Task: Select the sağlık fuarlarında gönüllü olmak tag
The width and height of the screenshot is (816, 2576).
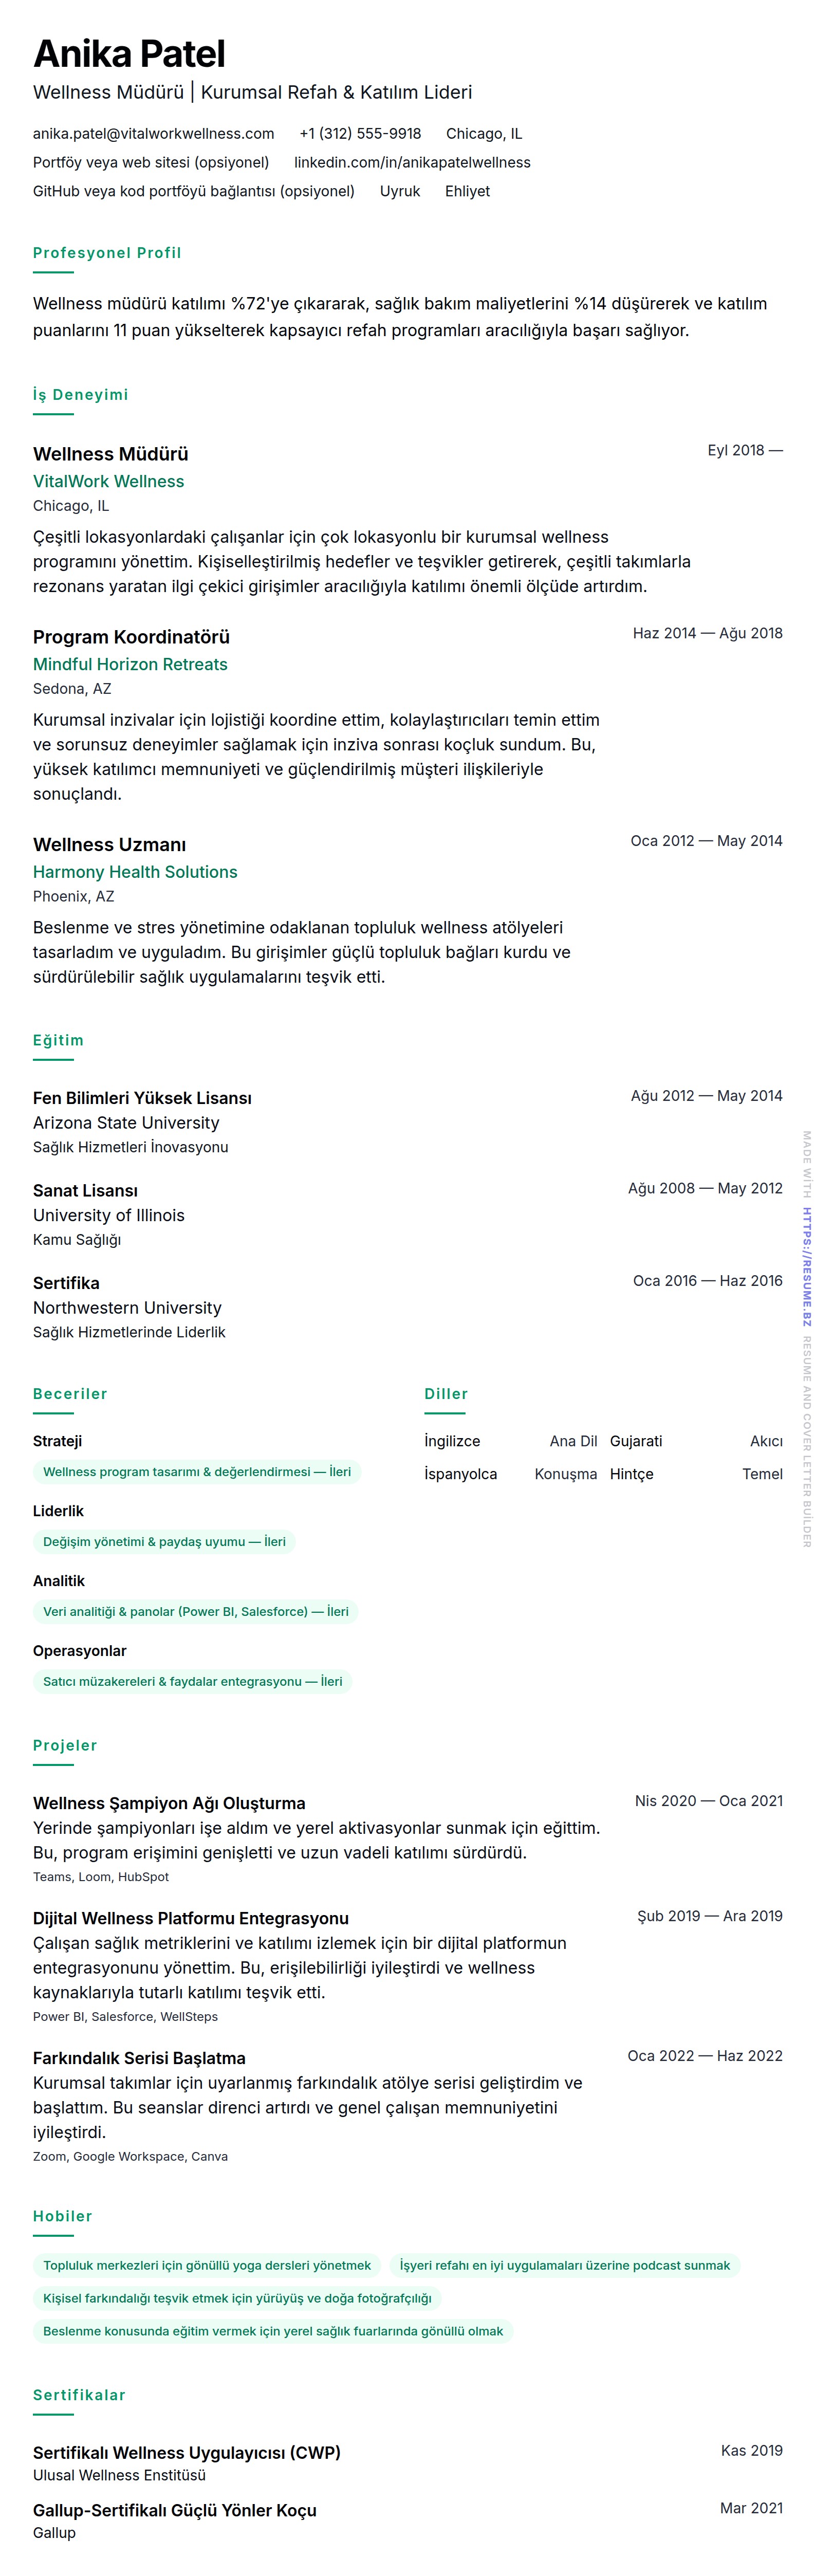Action: point(273,2332)
